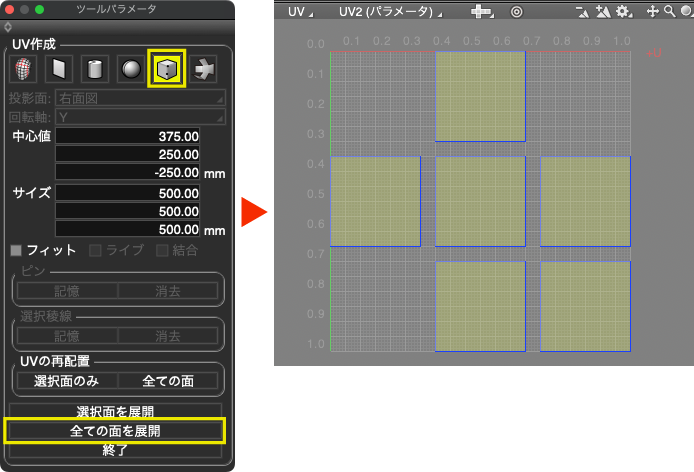Activate the magnifier zoom icon
694x472 pixels.
[670, 12]
